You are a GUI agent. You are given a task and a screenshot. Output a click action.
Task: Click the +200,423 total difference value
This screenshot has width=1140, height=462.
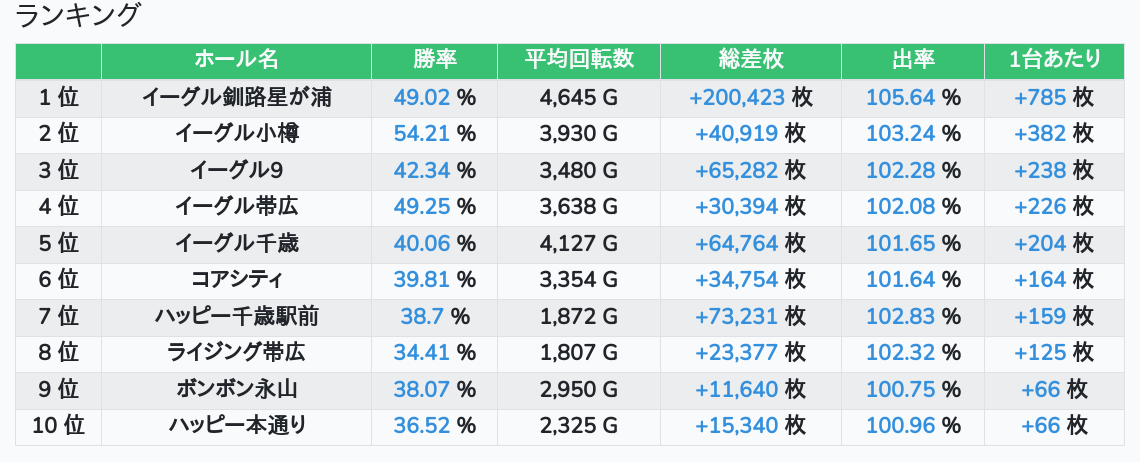(736, 97)
